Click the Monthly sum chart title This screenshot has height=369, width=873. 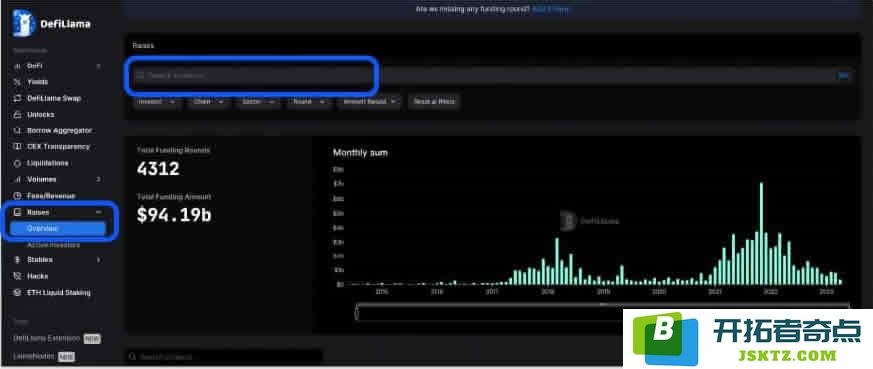[x=360, y=152]
